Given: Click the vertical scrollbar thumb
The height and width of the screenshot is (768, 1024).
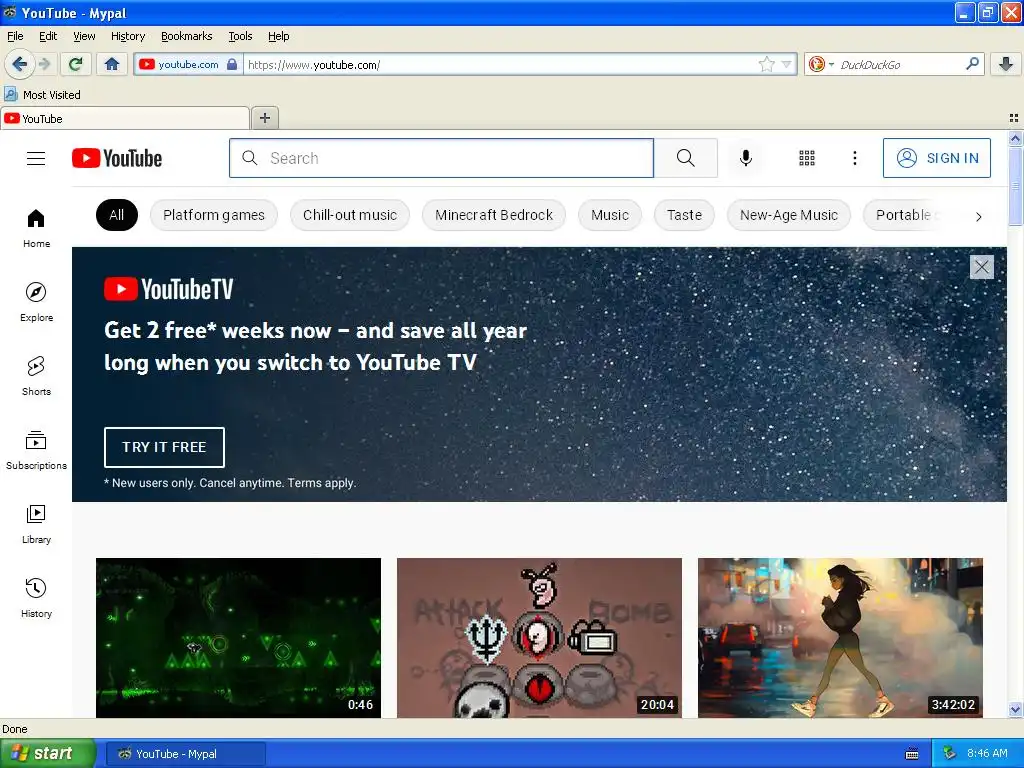Looking at the screenshot, I should pyautogui.click(x=1015, y=185).
